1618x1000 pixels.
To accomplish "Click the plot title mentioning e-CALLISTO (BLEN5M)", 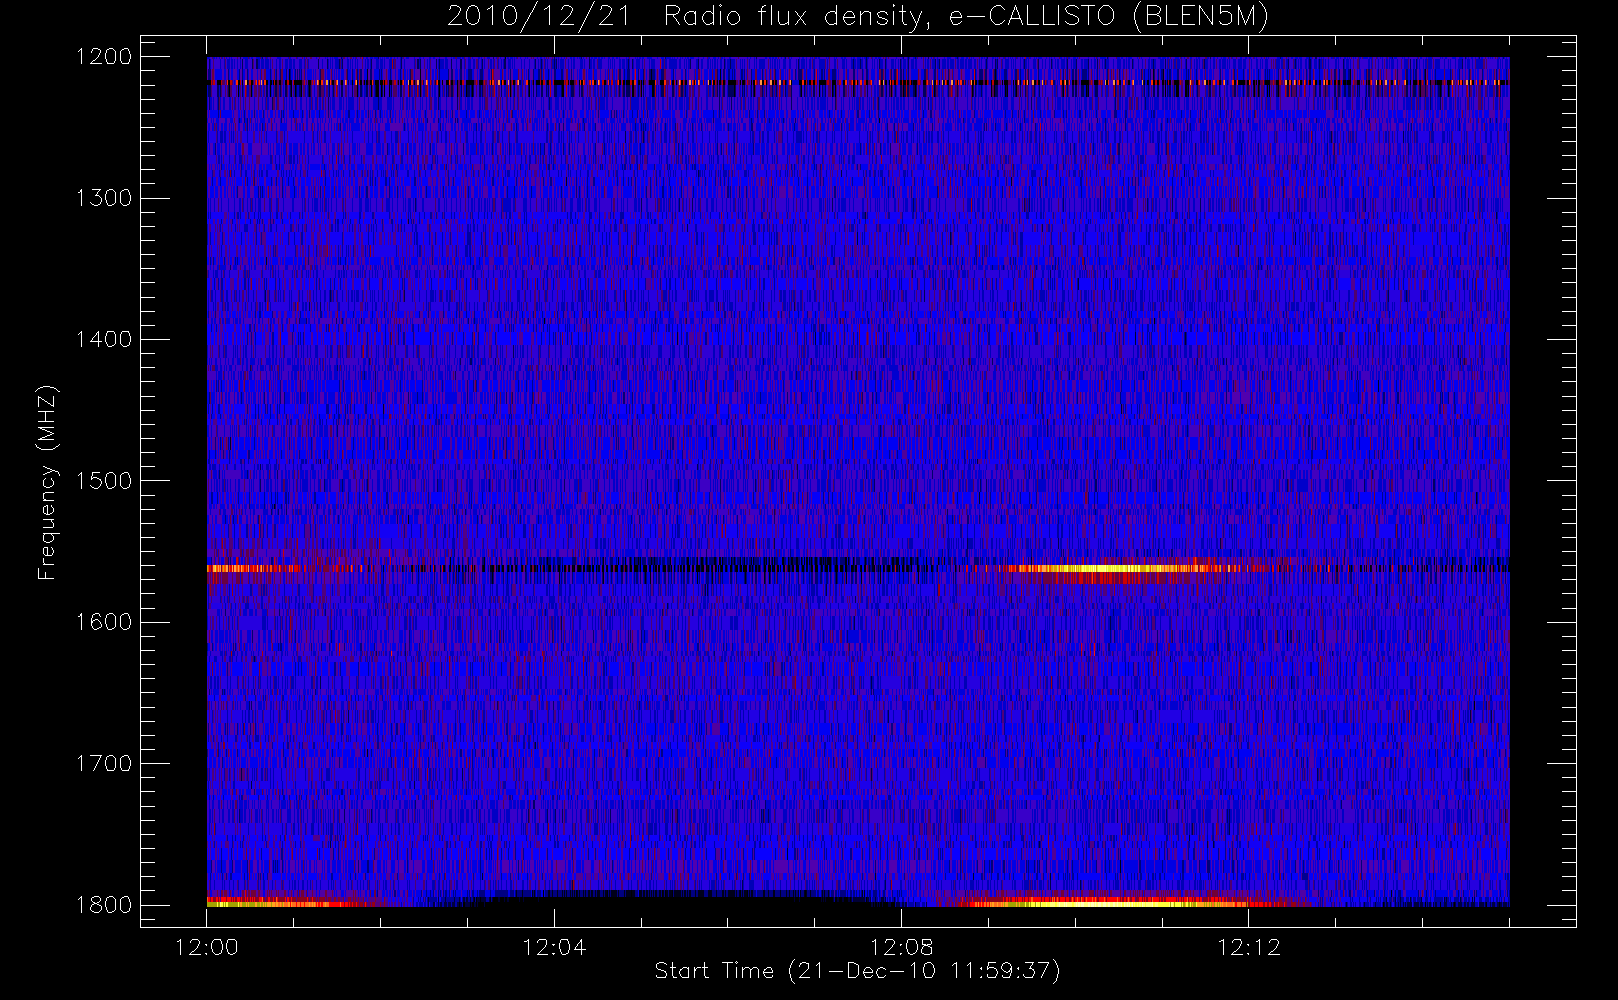I will pos(858,17).
